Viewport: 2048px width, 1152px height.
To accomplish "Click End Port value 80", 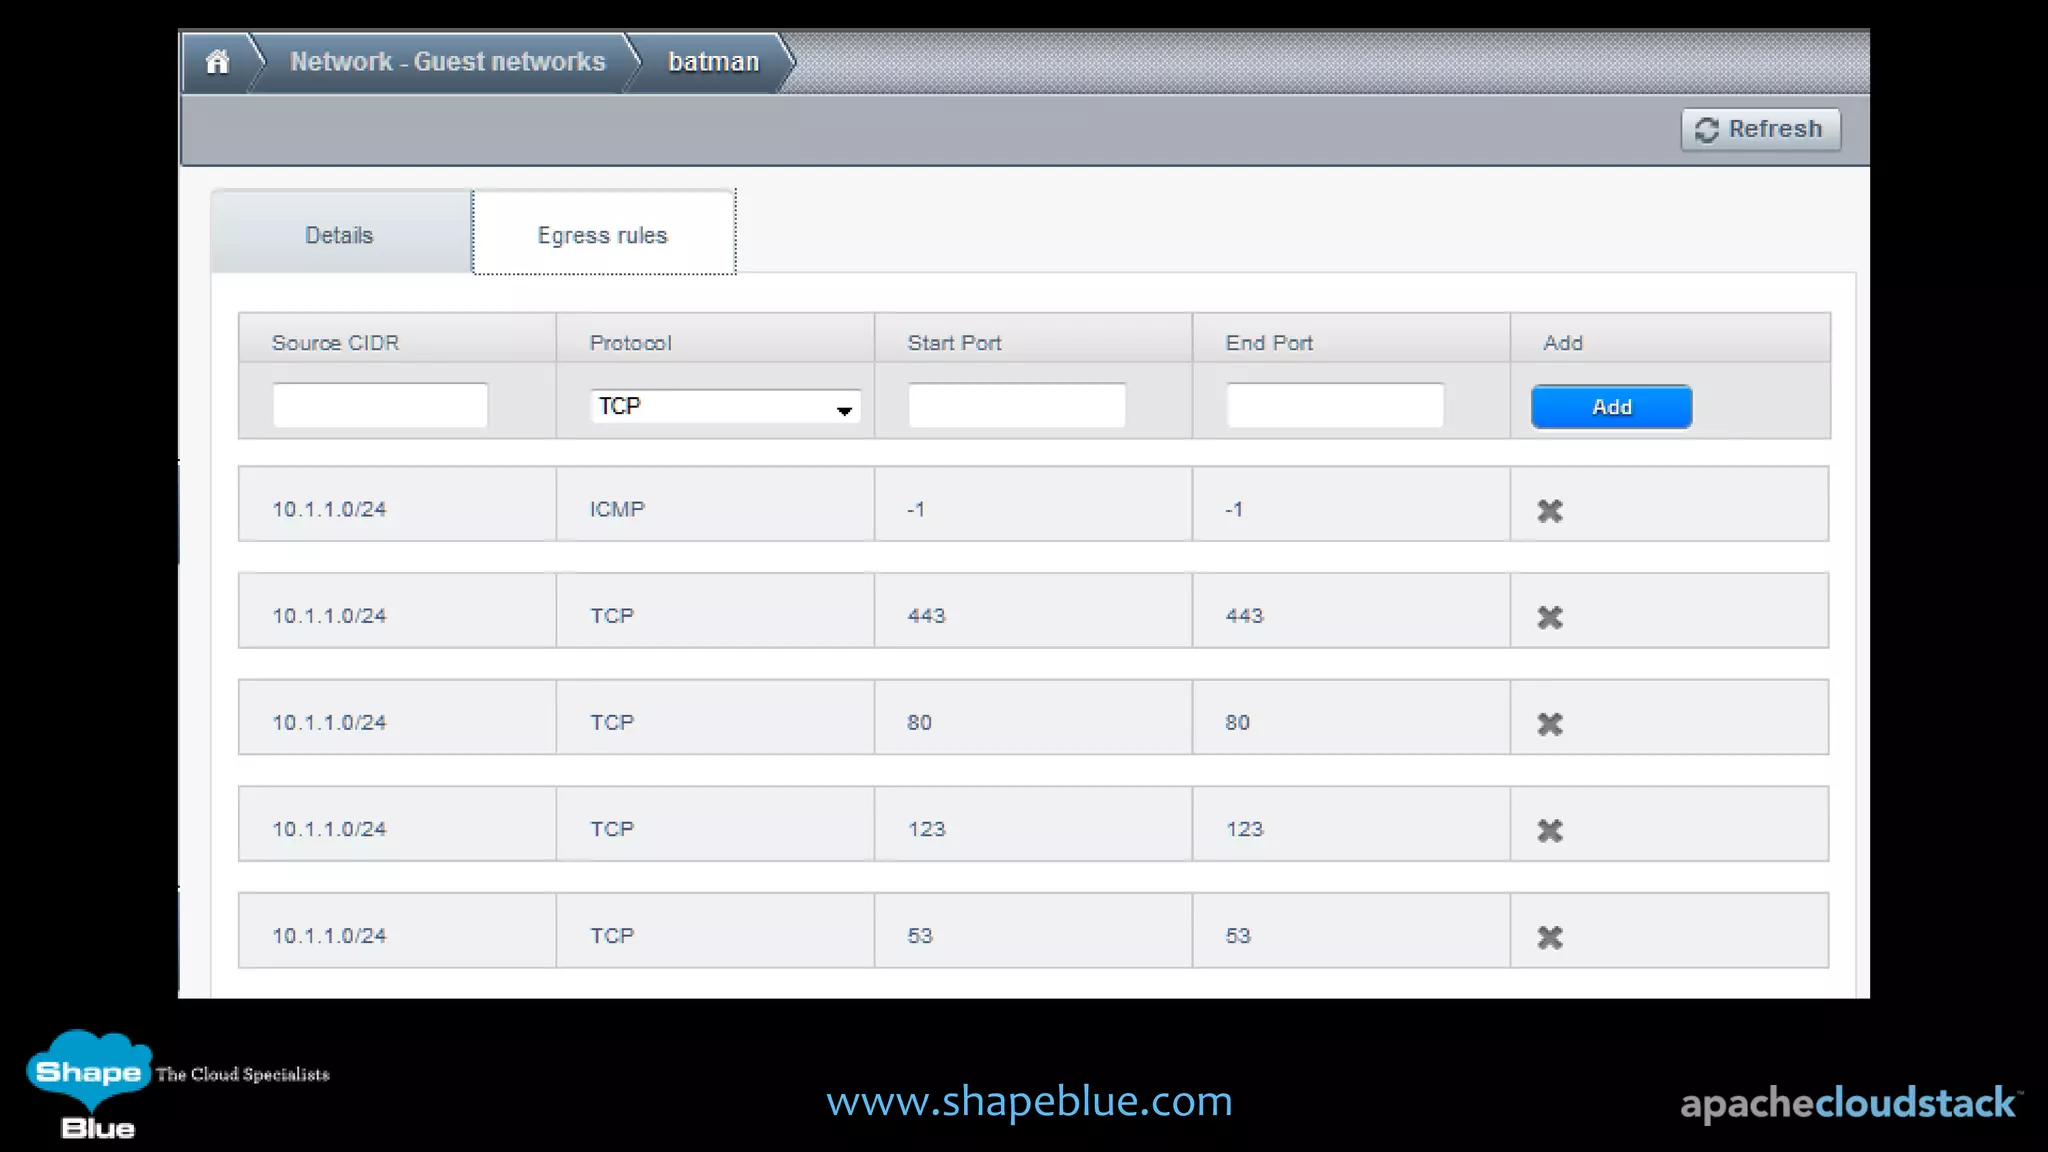I will point(1237,722).
